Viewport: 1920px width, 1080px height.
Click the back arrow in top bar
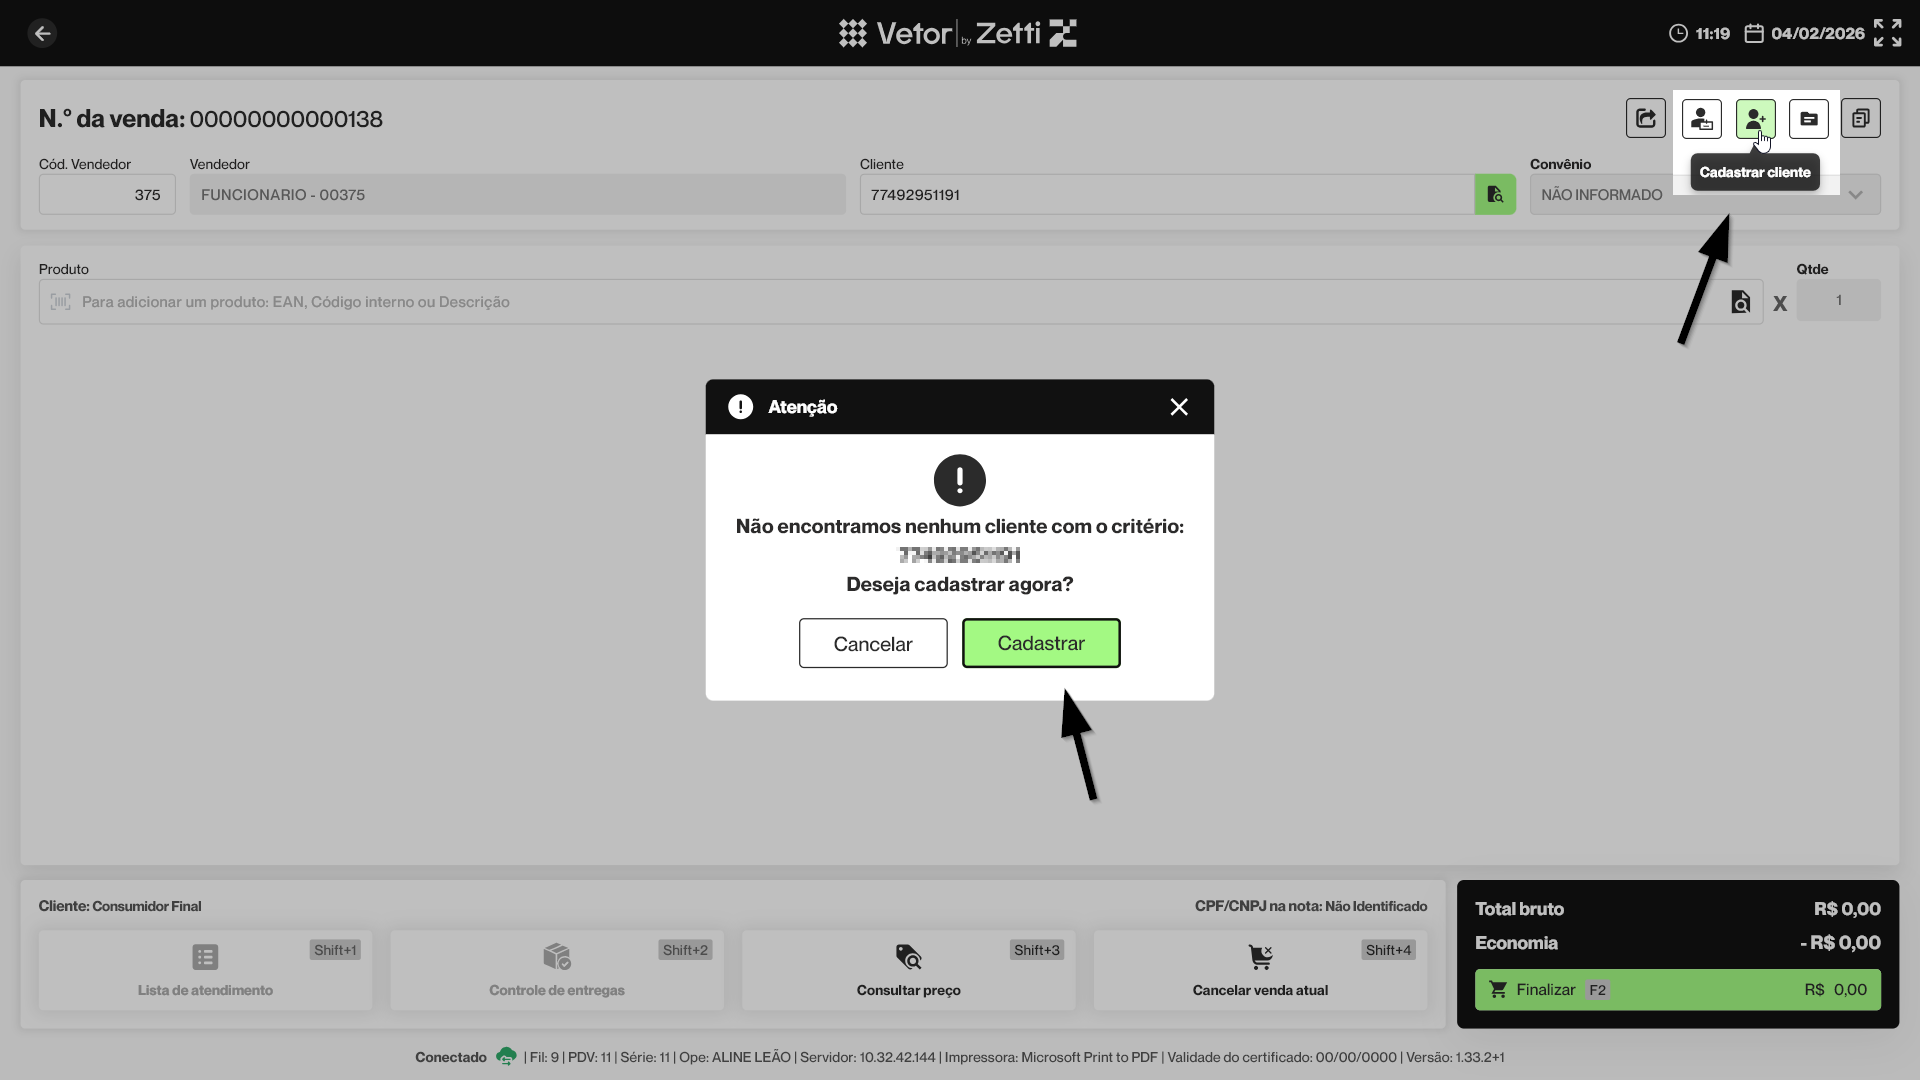tap(42, 33)
